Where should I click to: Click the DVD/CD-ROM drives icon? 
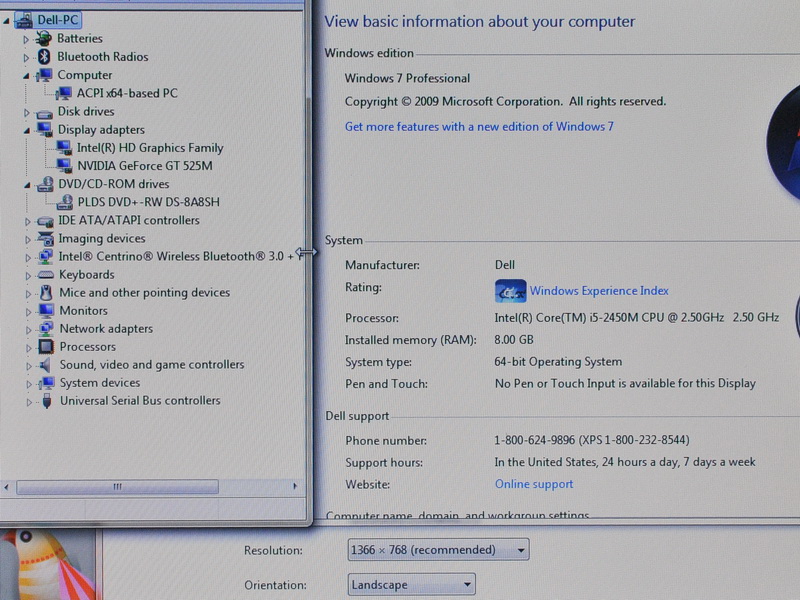(45, 184)
